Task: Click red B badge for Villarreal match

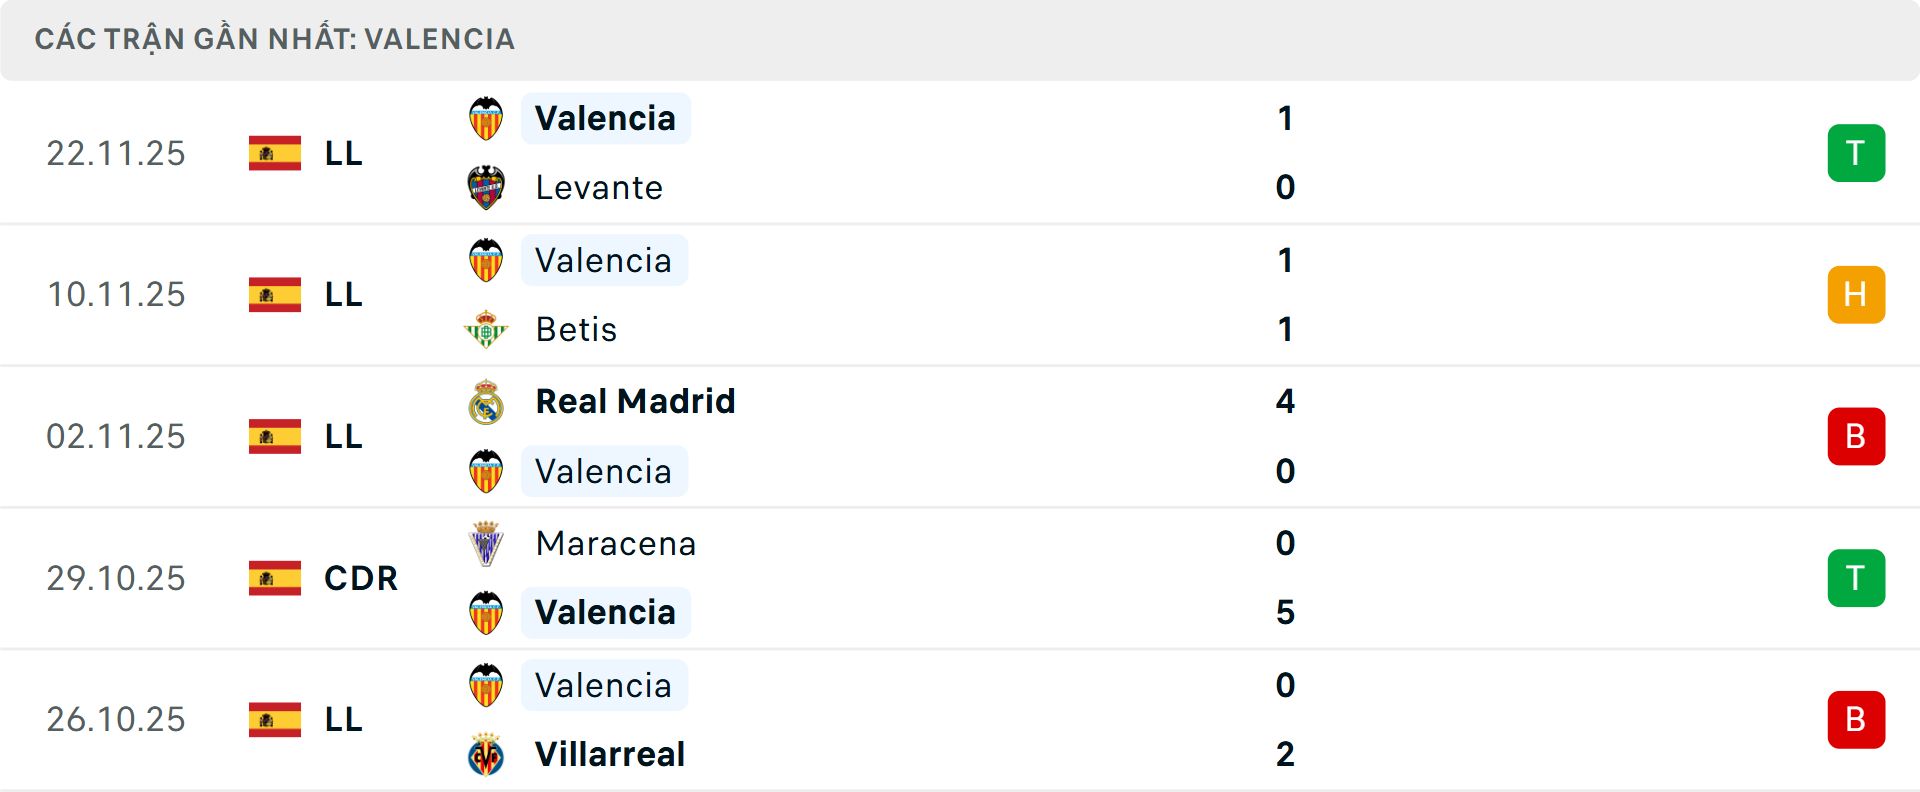Action: [1855, 720]
